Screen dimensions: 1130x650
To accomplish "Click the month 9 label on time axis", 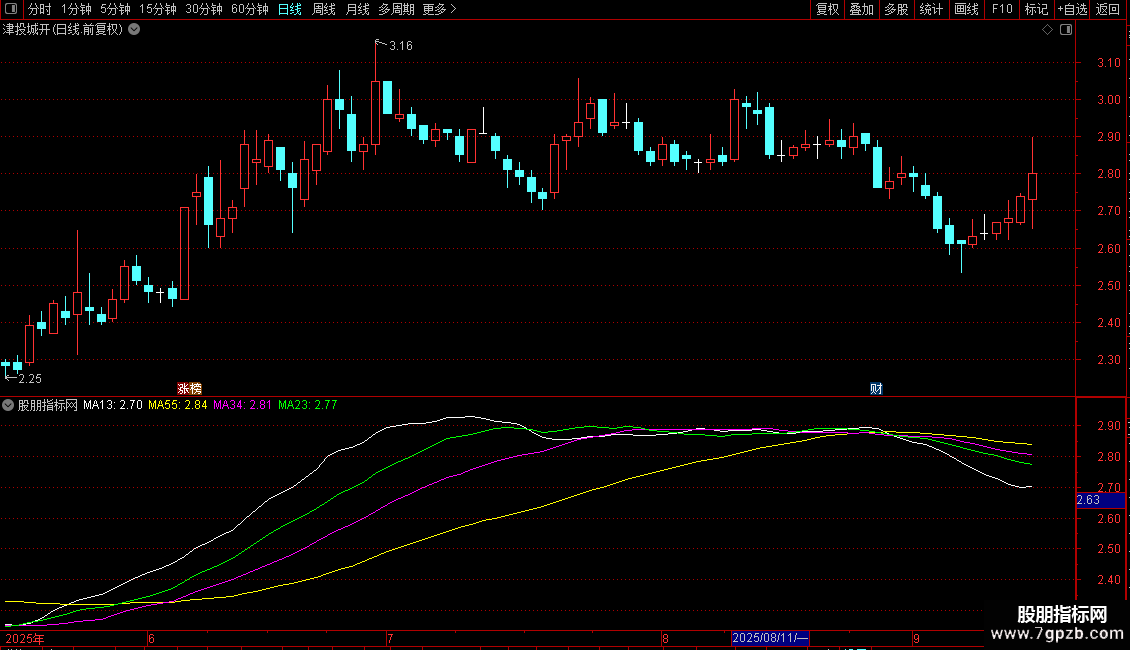I will (x=916, y=638).
